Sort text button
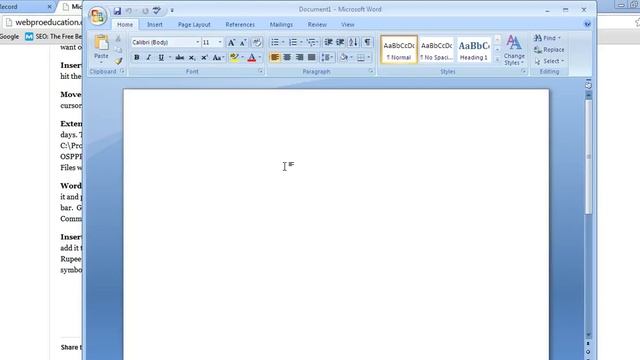This screenshot has height=360, width=640. click(353, 42)
